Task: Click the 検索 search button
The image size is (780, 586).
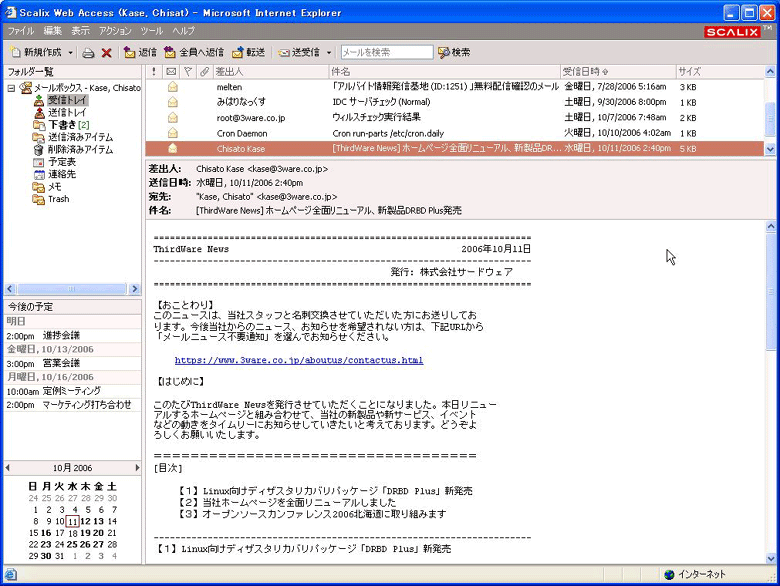Action: [x=454, y=52]
